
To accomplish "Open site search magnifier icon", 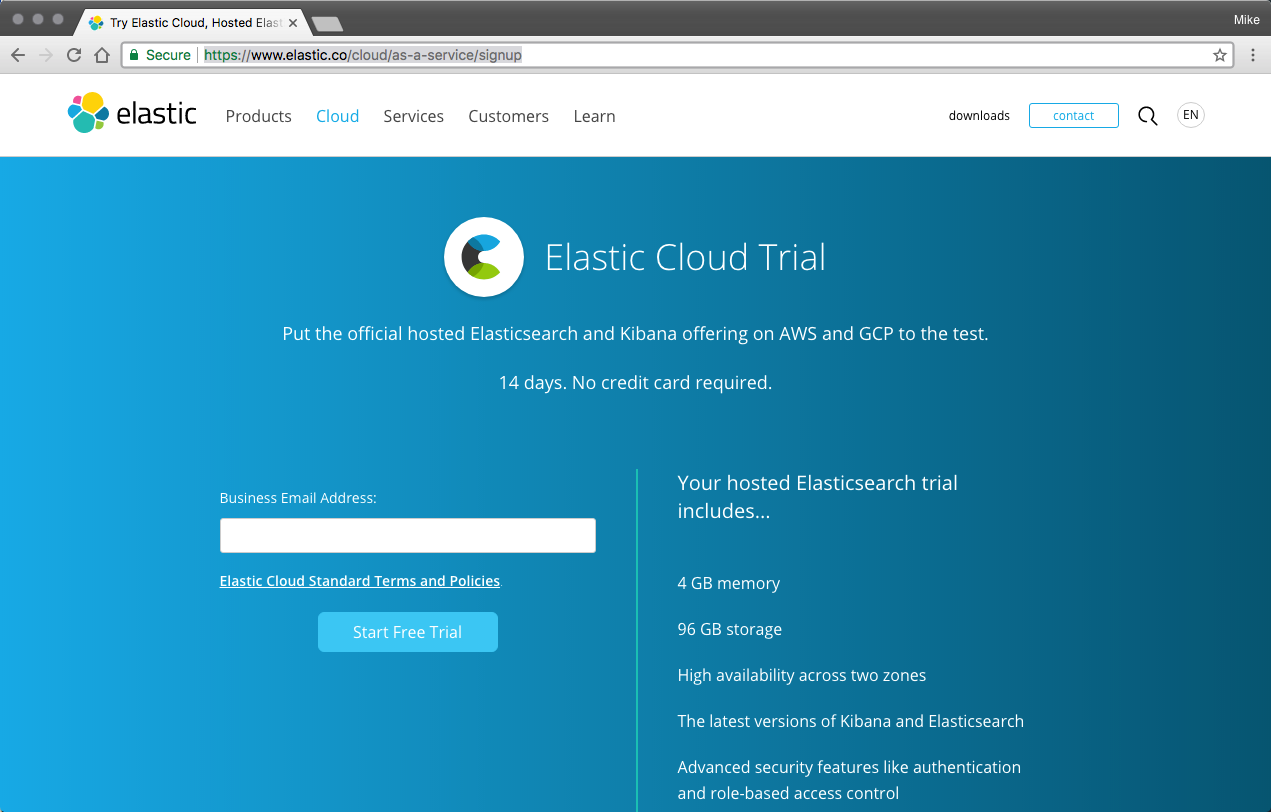I will tap(1148, 116).
